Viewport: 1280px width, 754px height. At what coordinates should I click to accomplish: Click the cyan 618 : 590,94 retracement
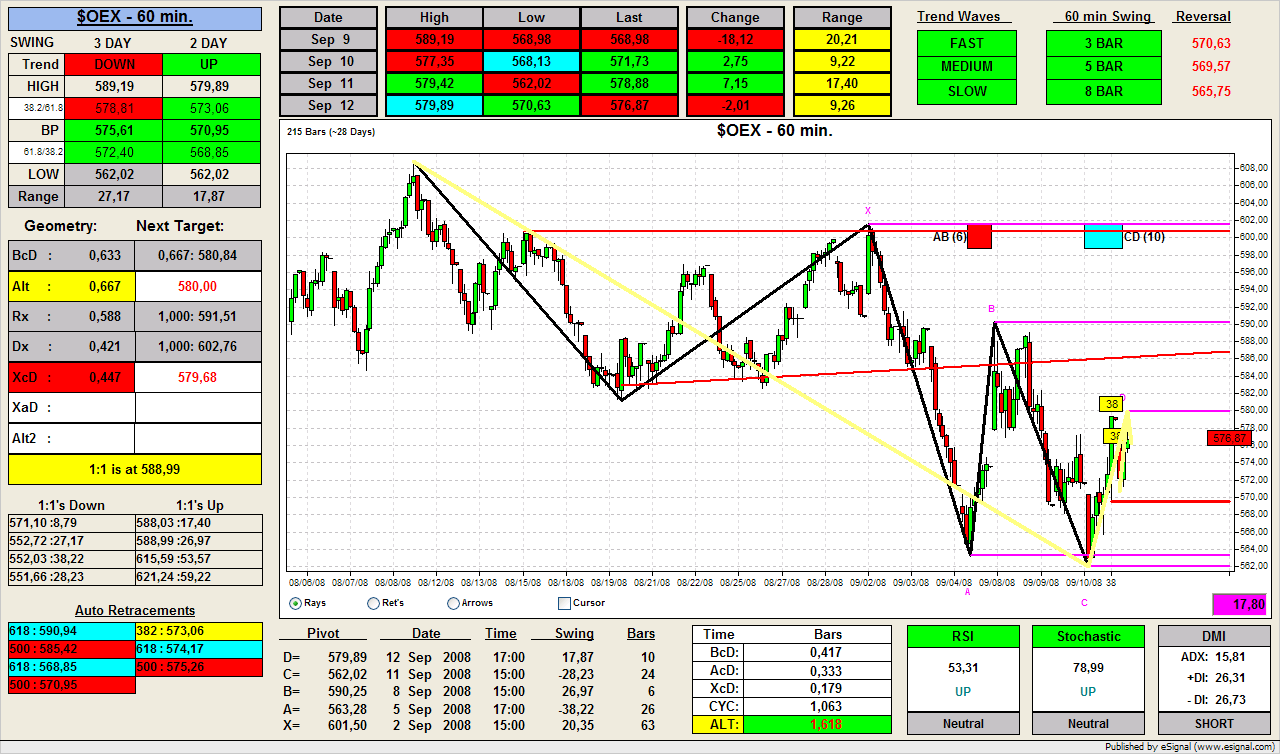click(x=71, y=631)
